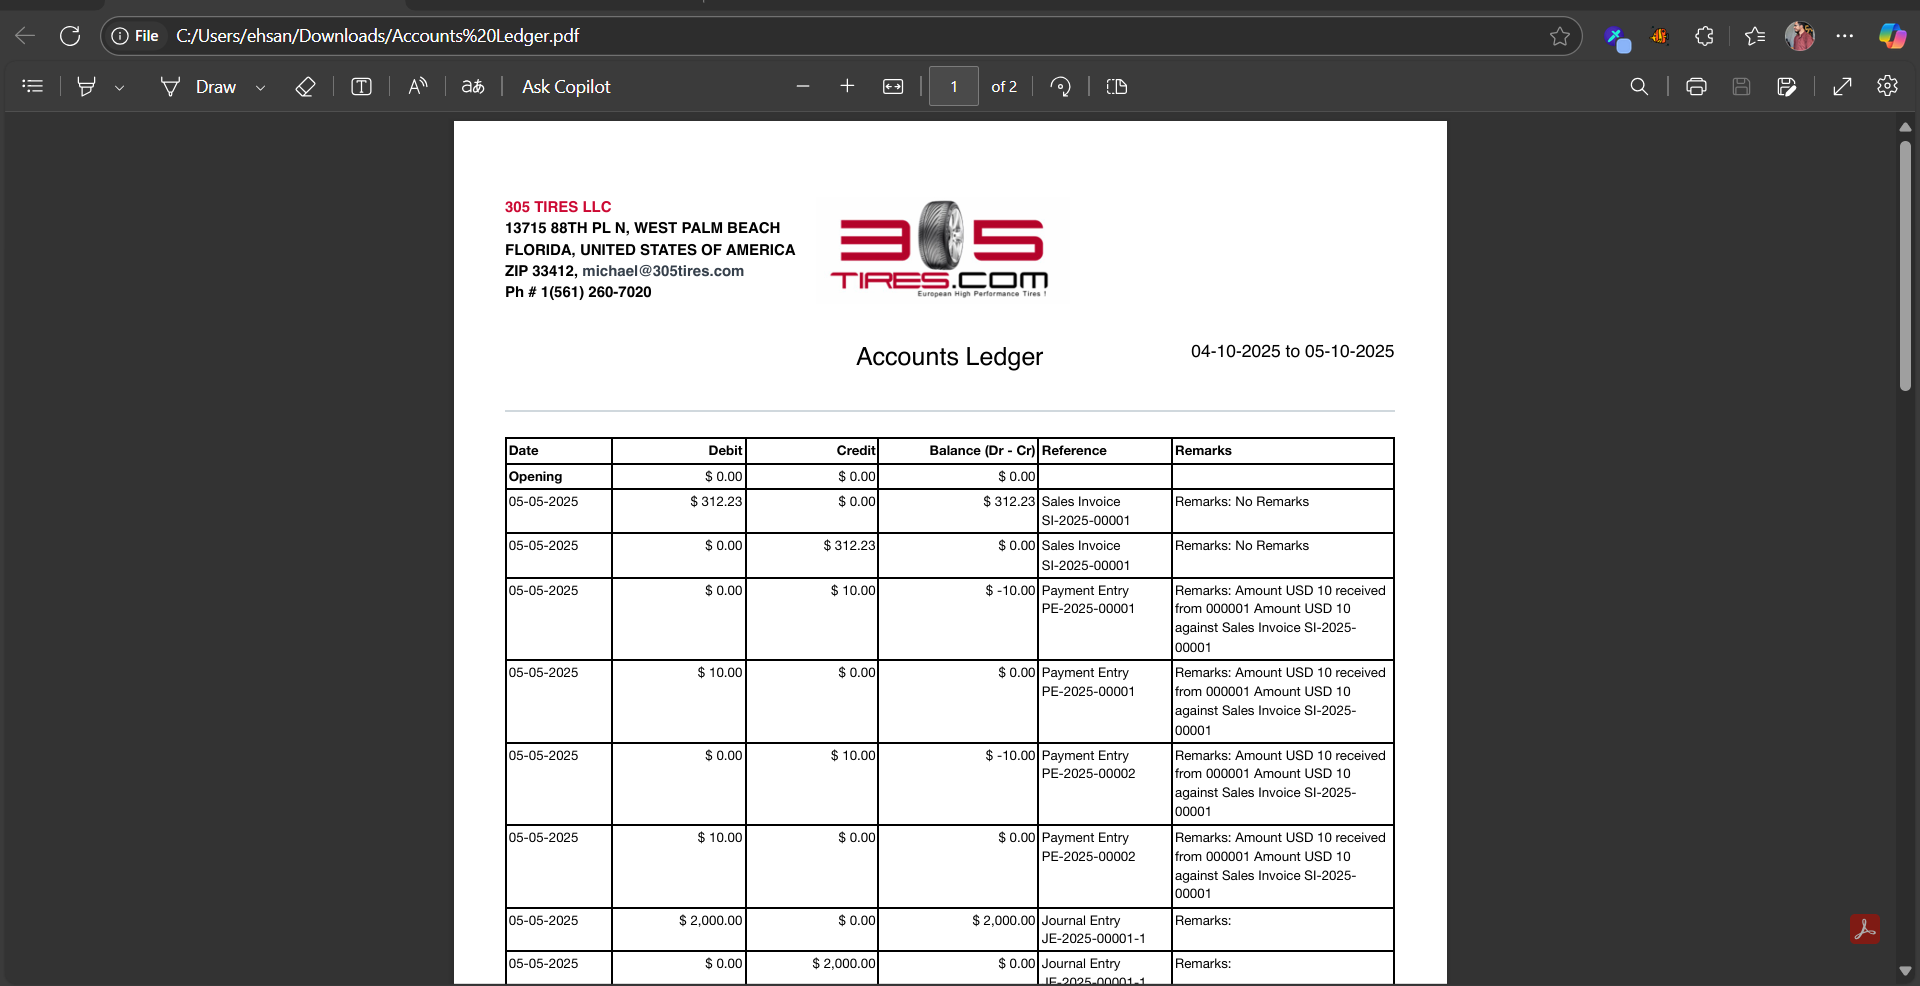The height and width of the screenshot is (986, 1920).
Task: Click the Opening row label
Action: [535, 477]
